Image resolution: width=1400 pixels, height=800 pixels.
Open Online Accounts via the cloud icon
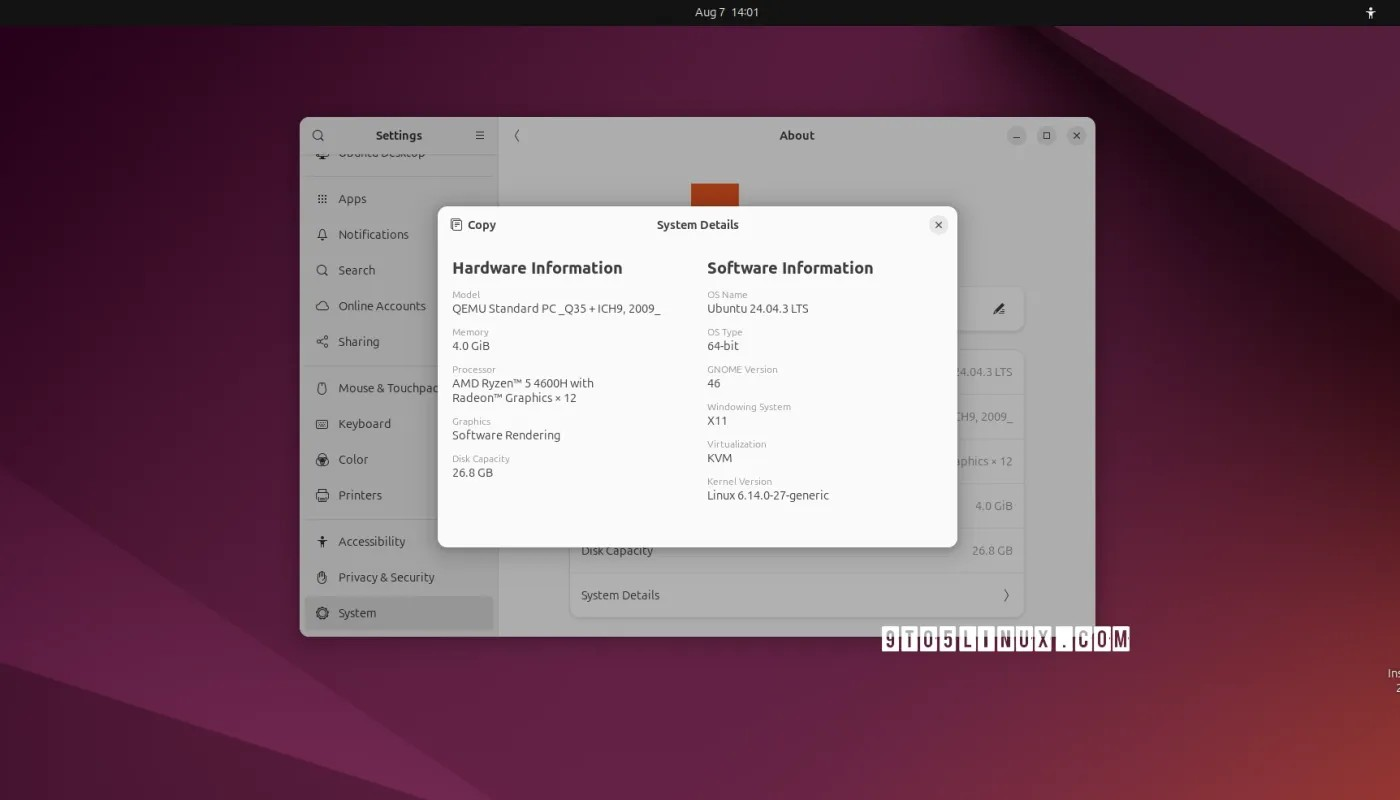(321, 306)
